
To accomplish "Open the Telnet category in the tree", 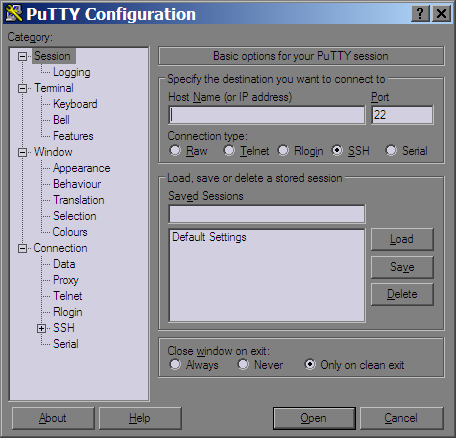I will (68, 296).
